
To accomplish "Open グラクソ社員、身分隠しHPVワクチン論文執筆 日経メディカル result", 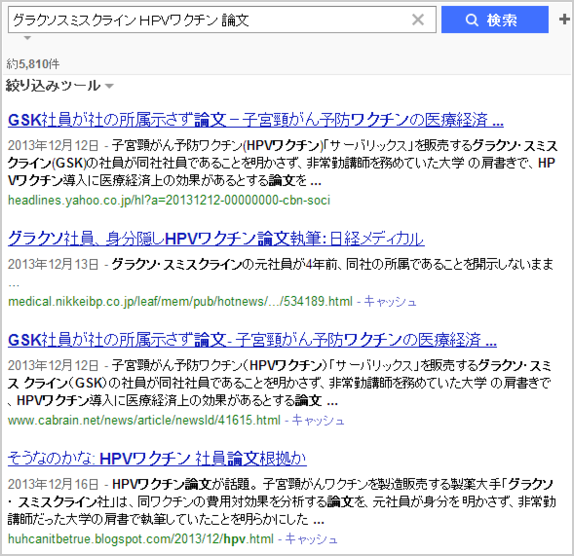I will 216,238.
